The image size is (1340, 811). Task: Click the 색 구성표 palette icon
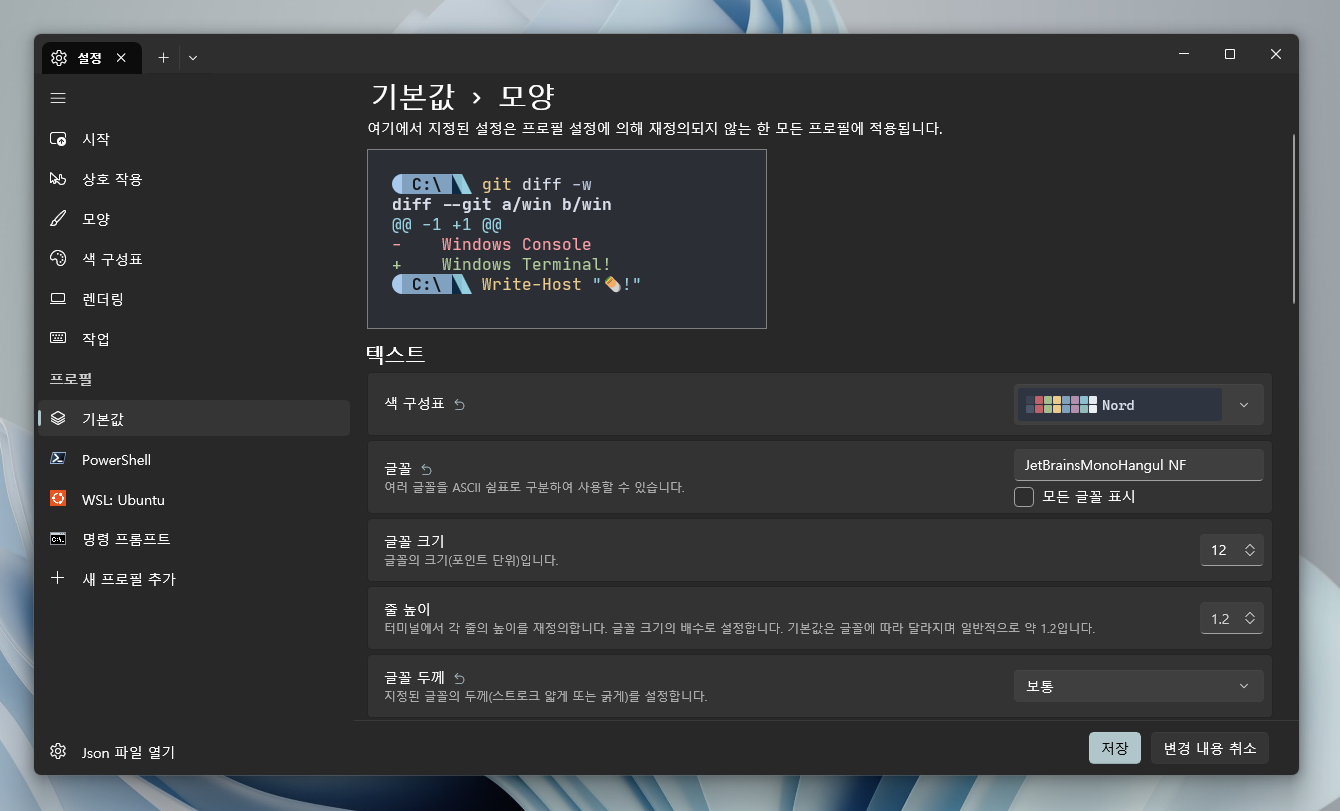(58, 259)
